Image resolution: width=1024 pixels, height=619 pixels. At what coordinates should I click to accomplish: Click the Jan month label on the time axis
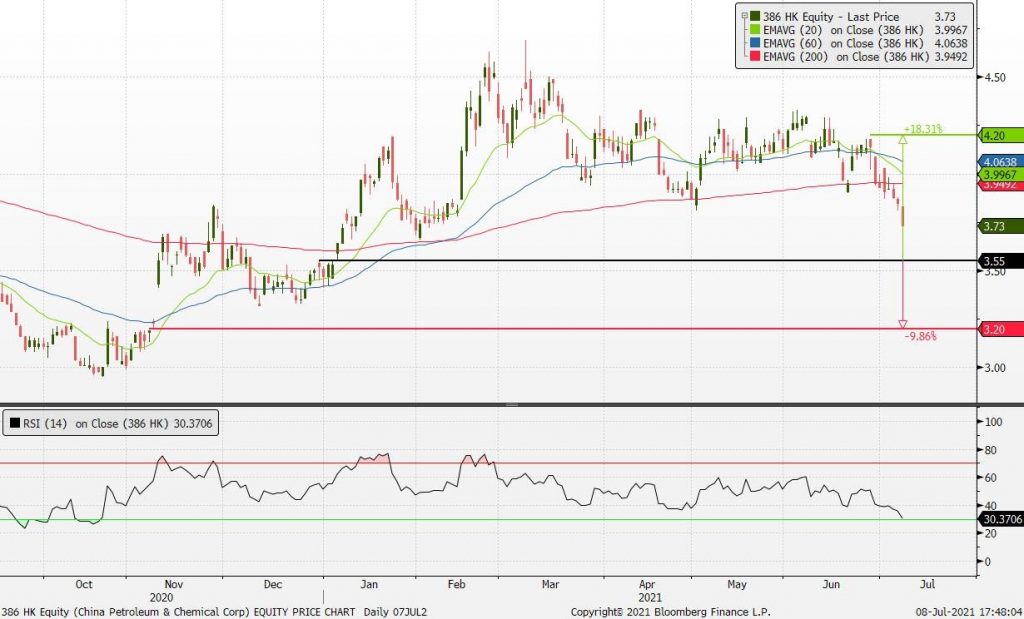(370, 584)
